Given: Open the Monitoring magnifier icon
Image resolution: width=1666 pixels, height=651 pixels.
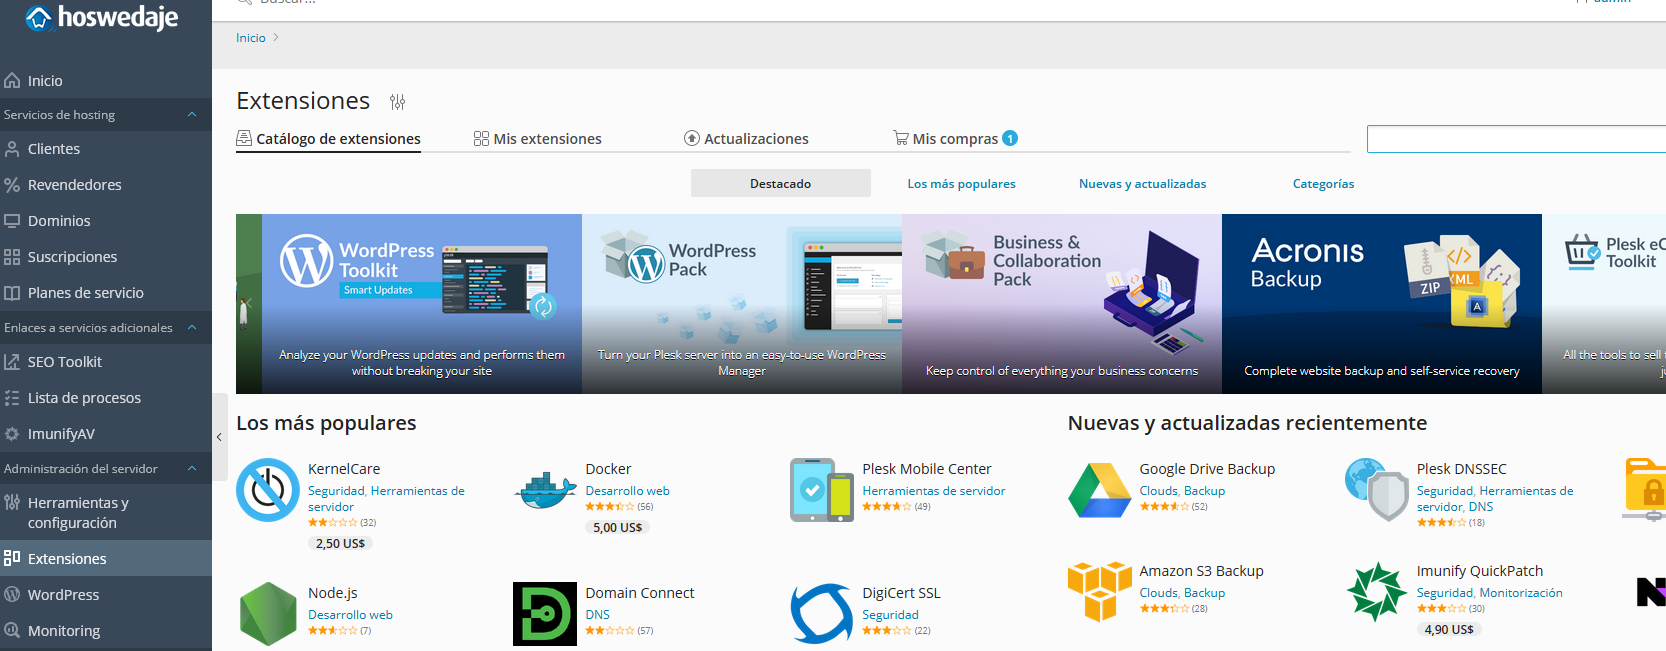Looking at the screenshot, I should click(12, 631).
